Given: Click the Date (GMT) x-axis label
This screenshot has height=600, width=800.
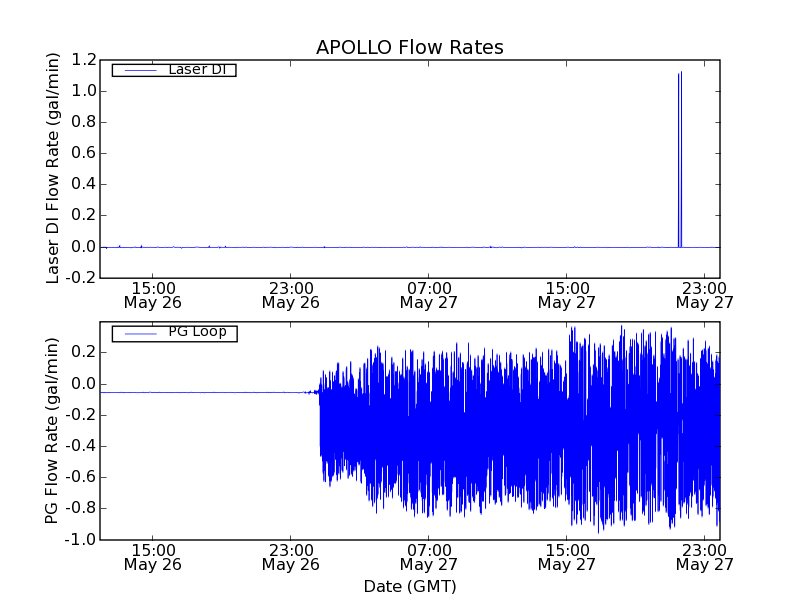Looking at the screenshot, I should tap(409, 586).
